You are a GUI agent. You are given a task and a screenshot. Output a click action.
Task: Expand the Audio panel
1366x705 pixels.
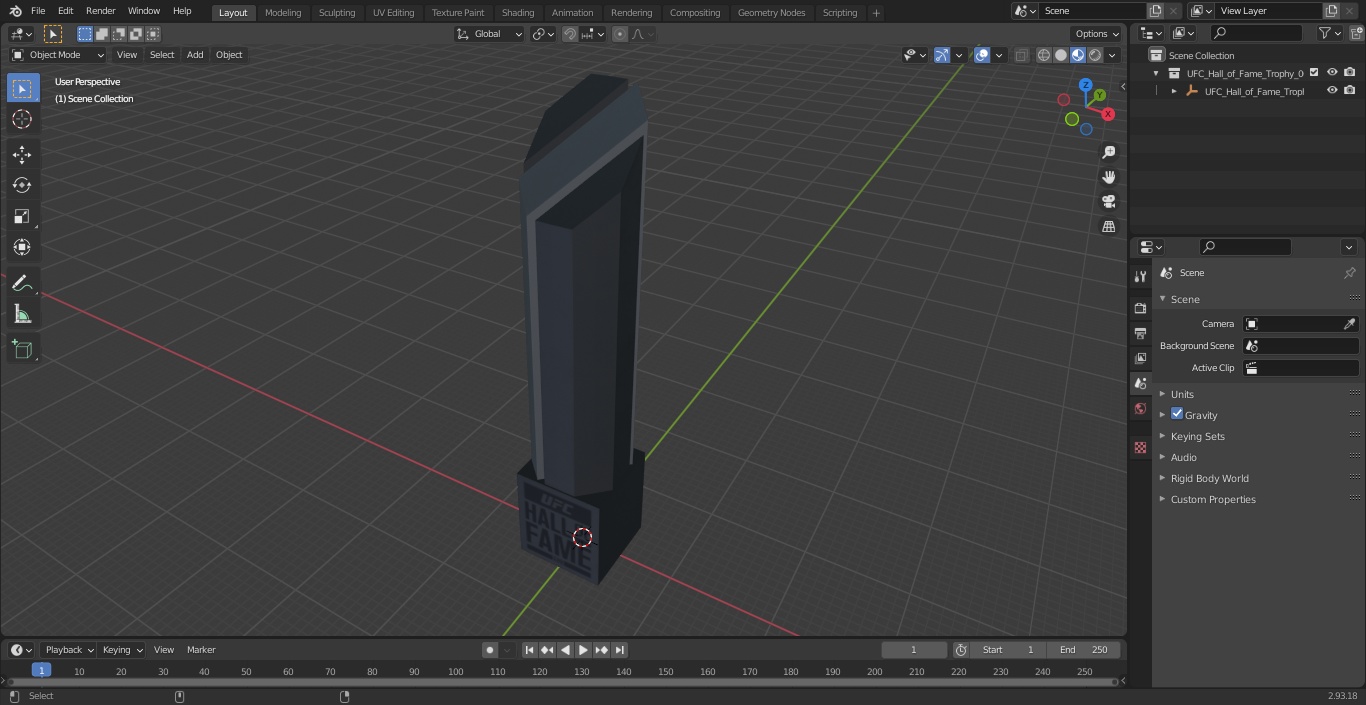pyautogui.click(x=1183, y=457)
